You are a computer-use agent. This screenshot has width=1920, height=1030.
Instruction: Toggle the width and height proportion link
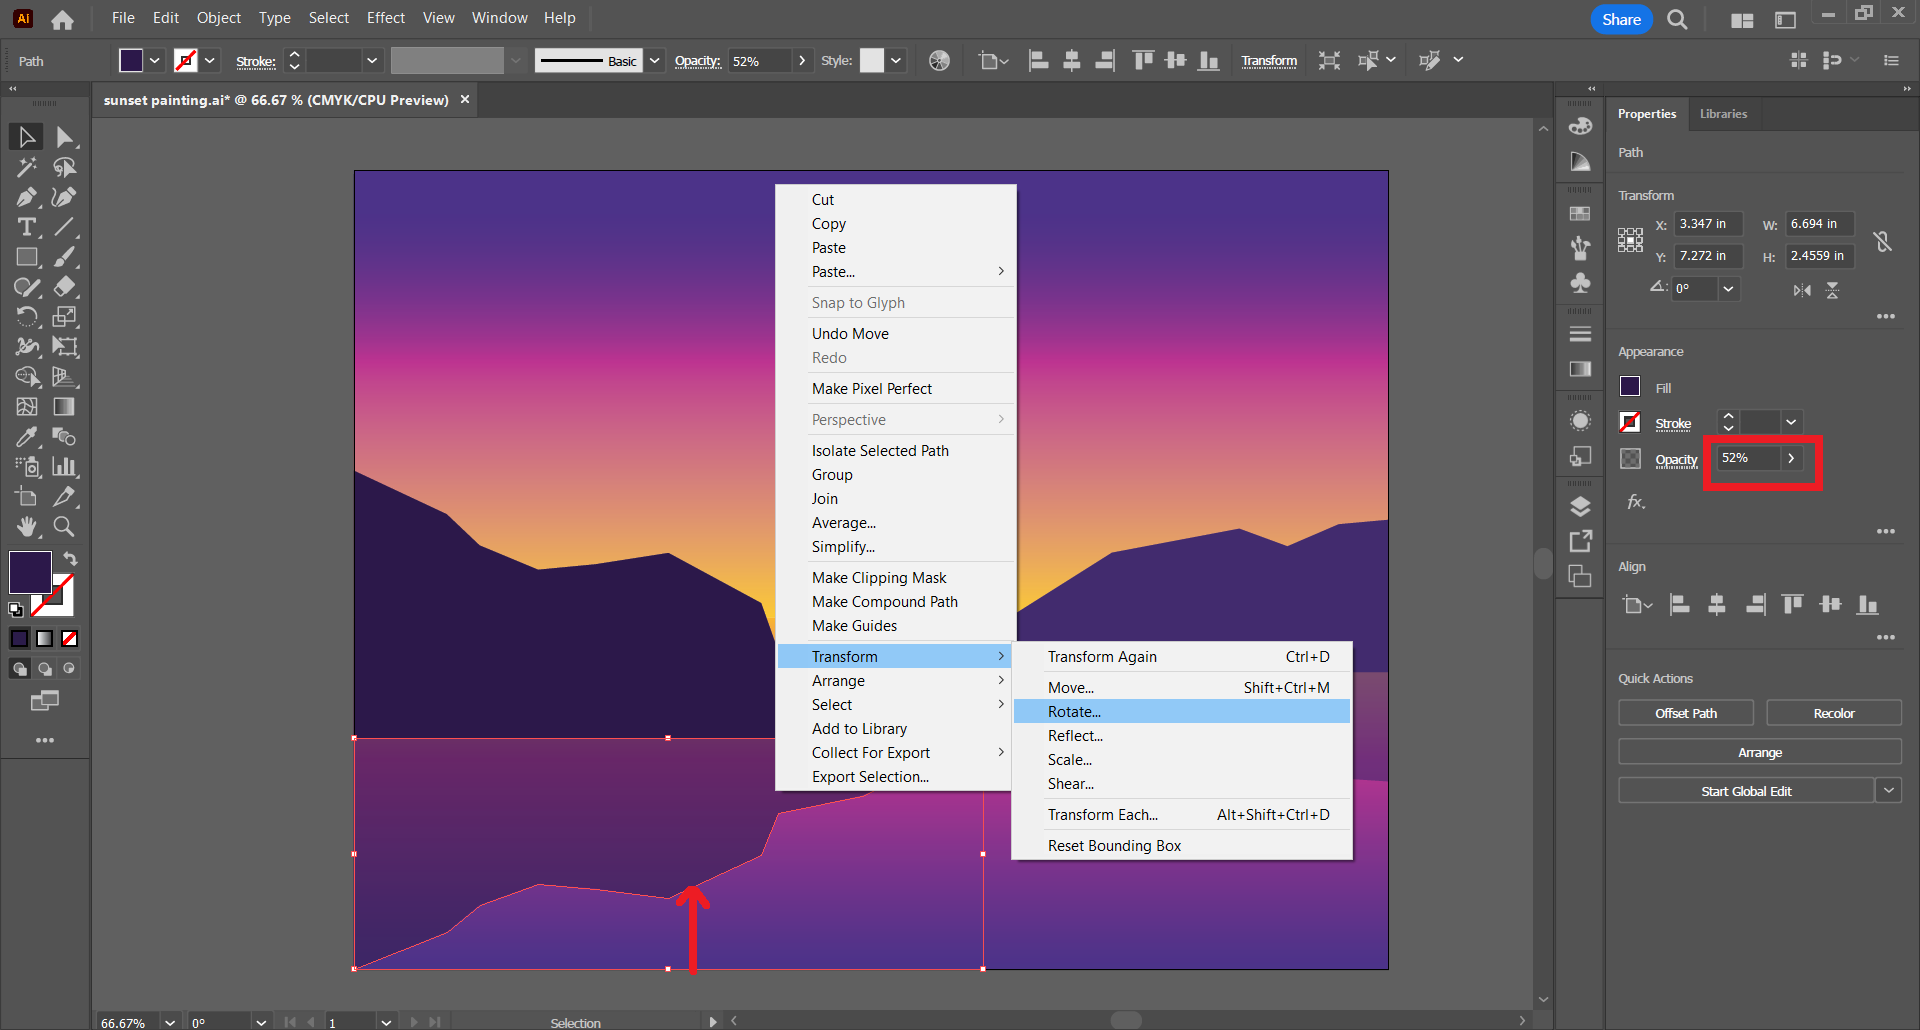pos(1884,240)
